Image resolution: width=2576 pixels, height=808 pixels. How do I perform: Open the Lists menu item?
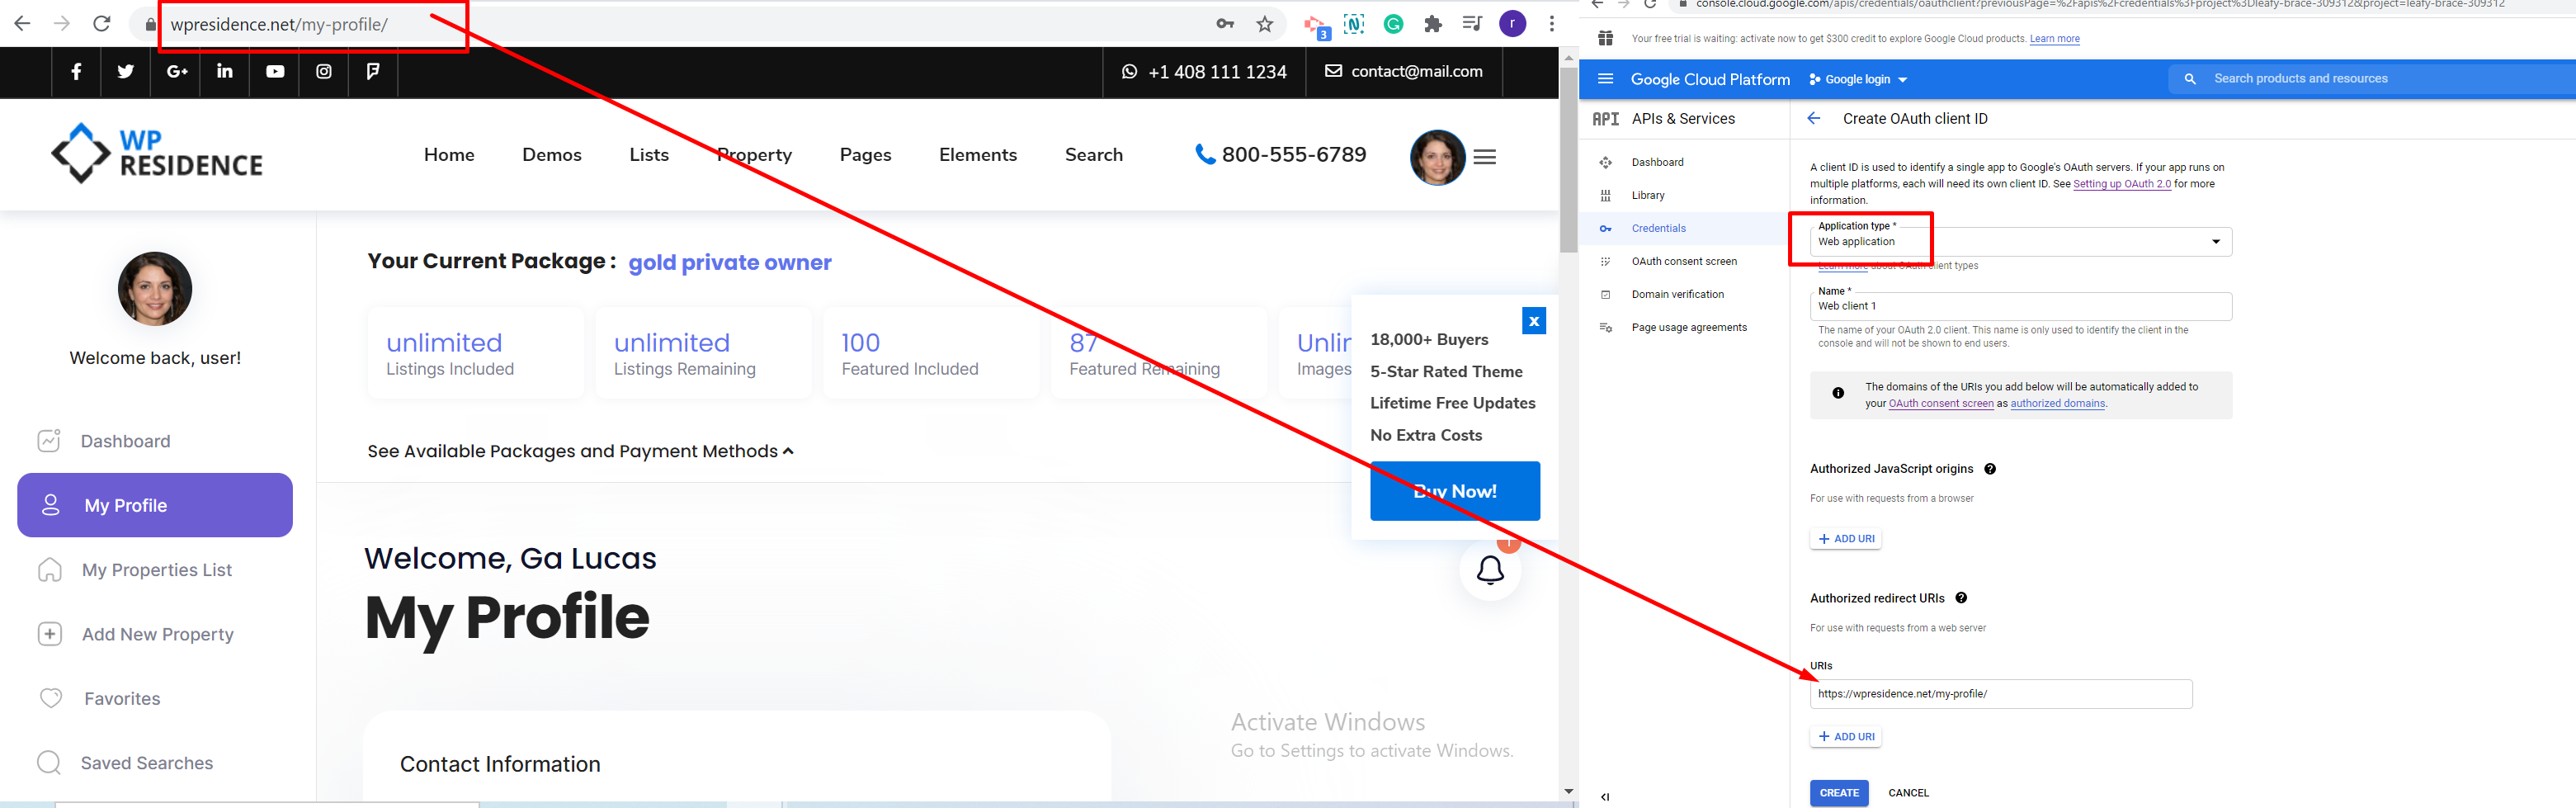(649, 155)
